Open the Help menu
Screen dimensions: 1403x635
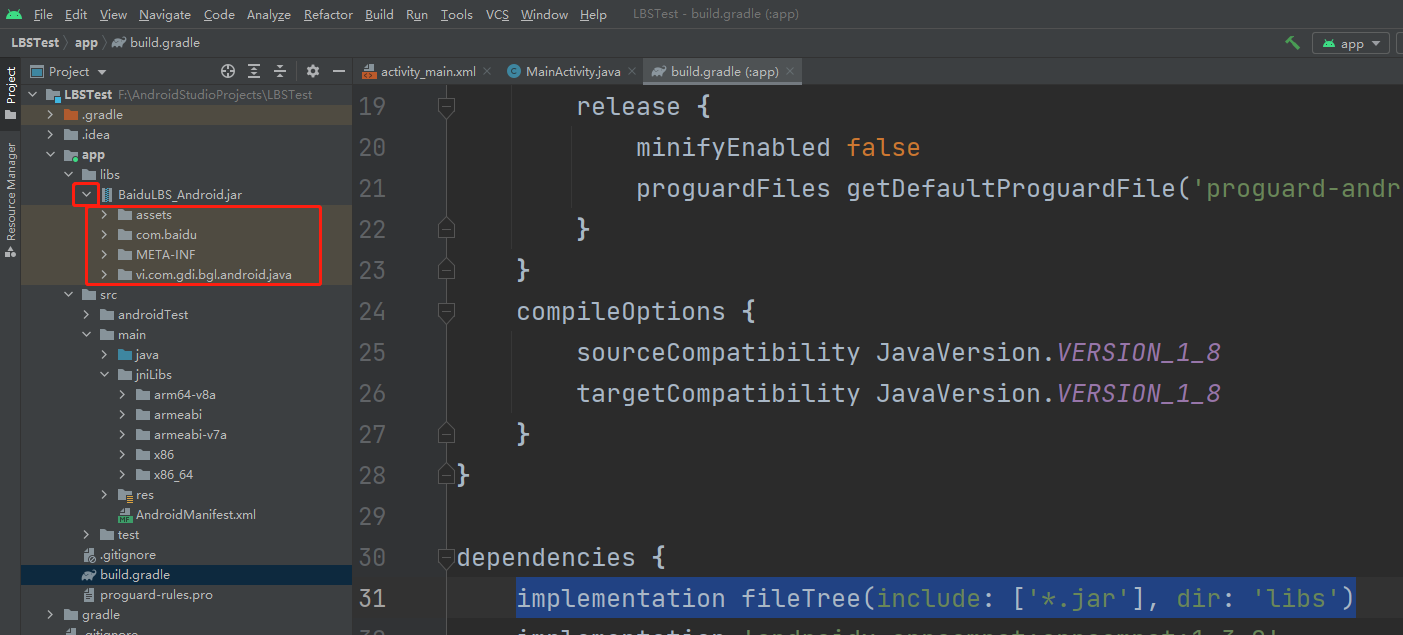coord(593,14)
